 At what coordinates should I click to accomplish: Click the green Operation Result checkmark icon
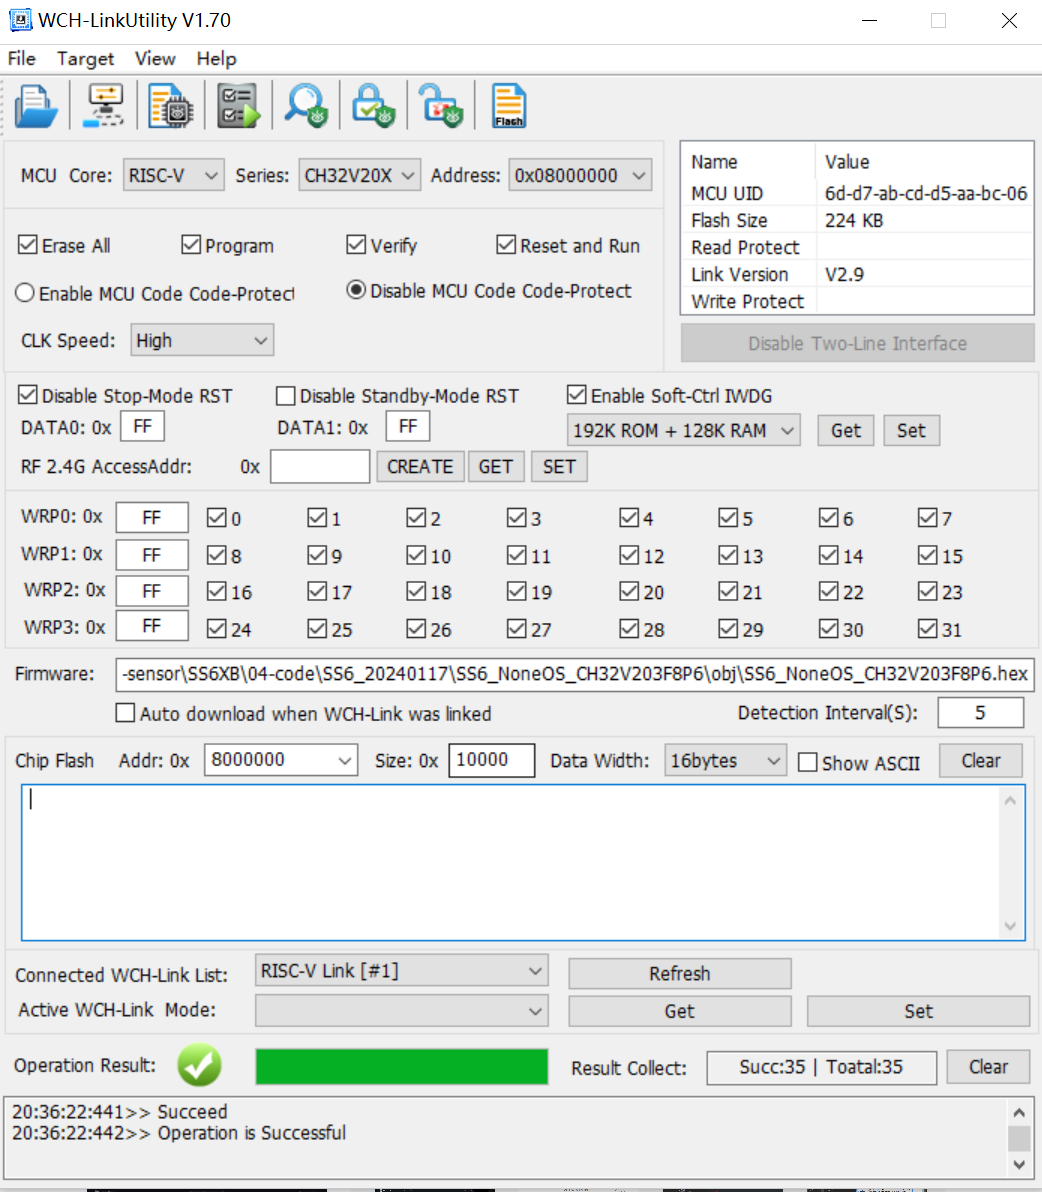(x=200, y=1065)
